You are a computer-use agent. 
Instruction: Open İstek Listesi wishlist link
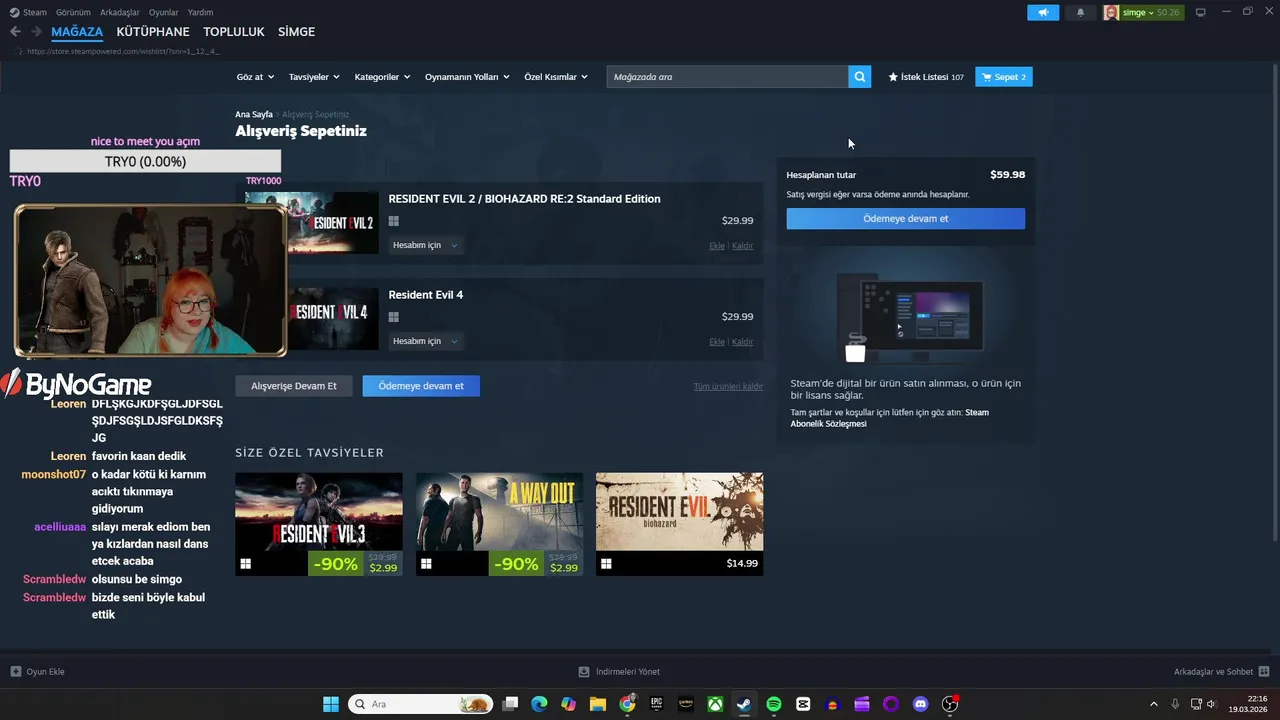(x=926, y=77)
